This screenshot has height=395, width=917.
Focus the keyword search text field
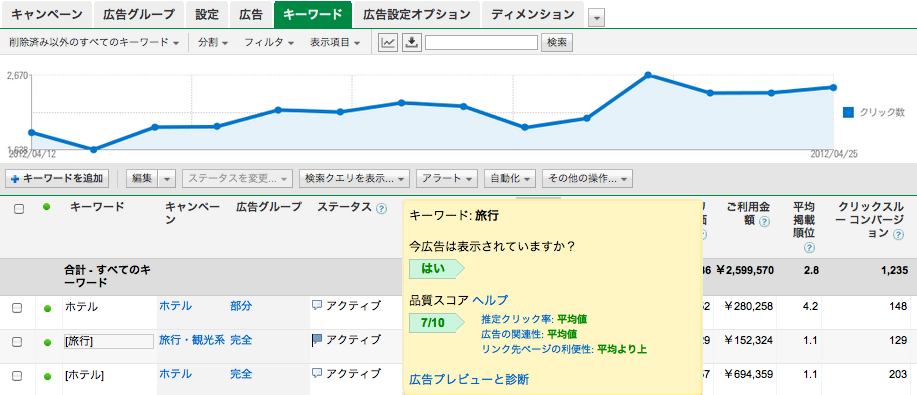pos(481,42)
